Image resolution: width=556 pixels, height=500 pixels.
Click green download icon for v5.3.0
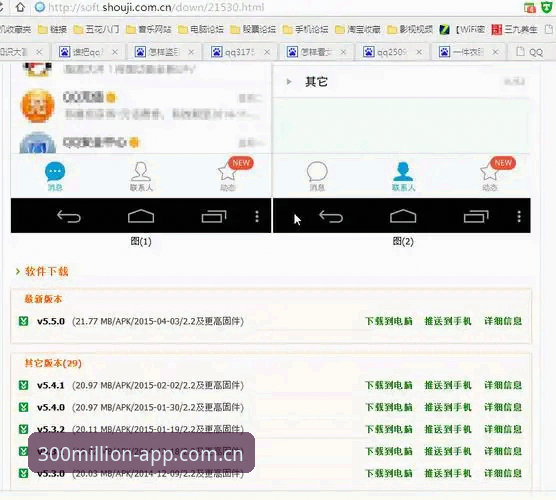(x=23, y=473)
